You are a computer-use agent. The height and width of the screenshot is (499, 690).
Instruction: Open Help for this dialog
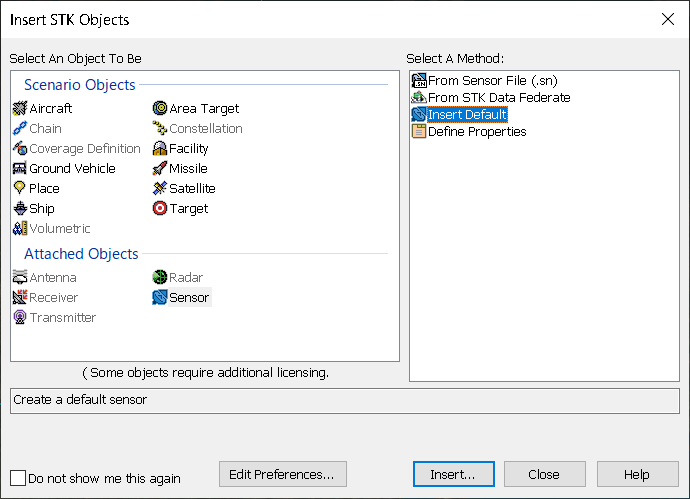[637, 474]
